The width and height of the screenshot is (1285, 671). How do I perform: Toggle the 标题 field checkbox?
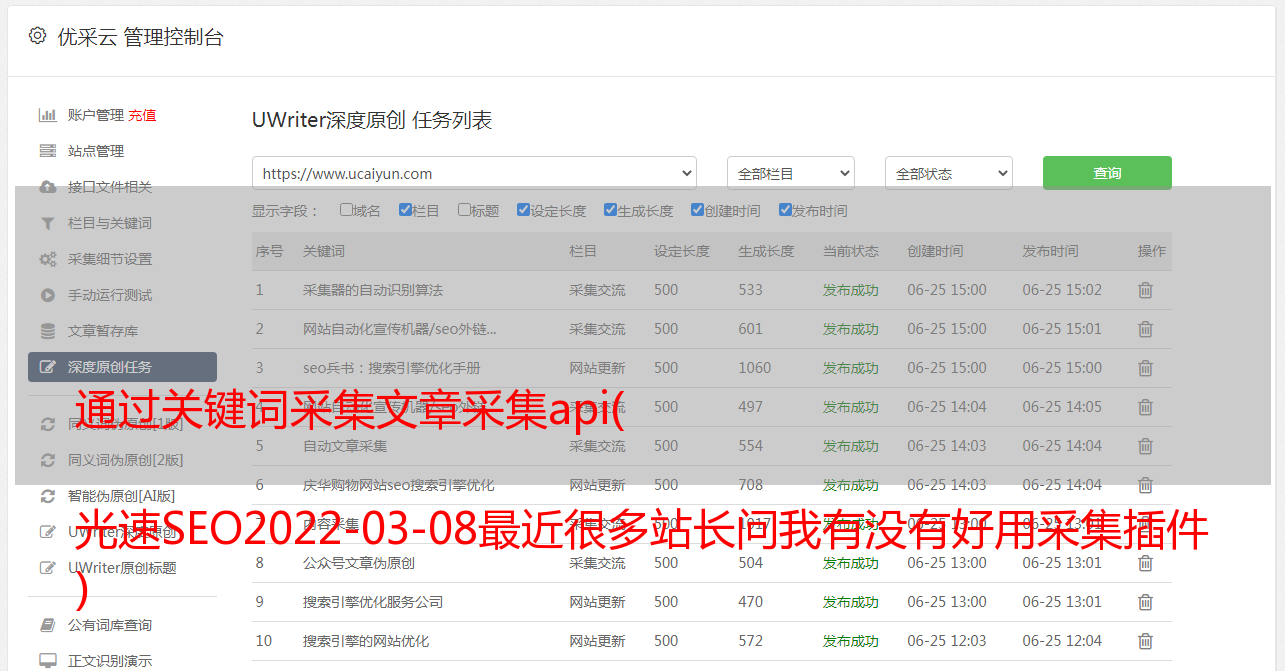pos(464,210)
